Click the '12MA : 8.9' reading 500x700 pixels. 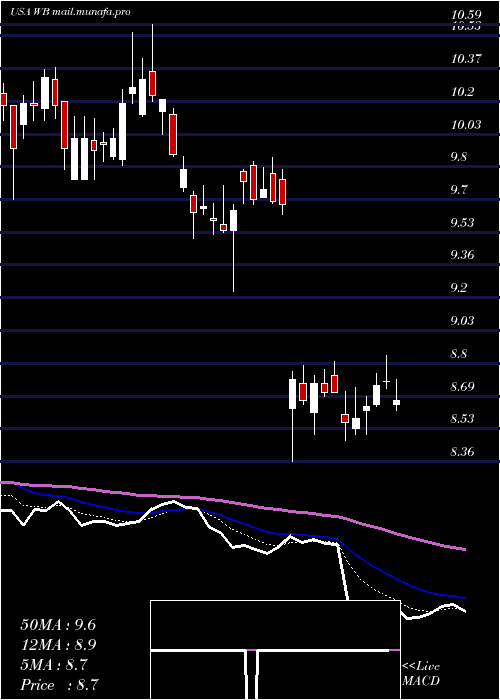click(x=58, y=645)
